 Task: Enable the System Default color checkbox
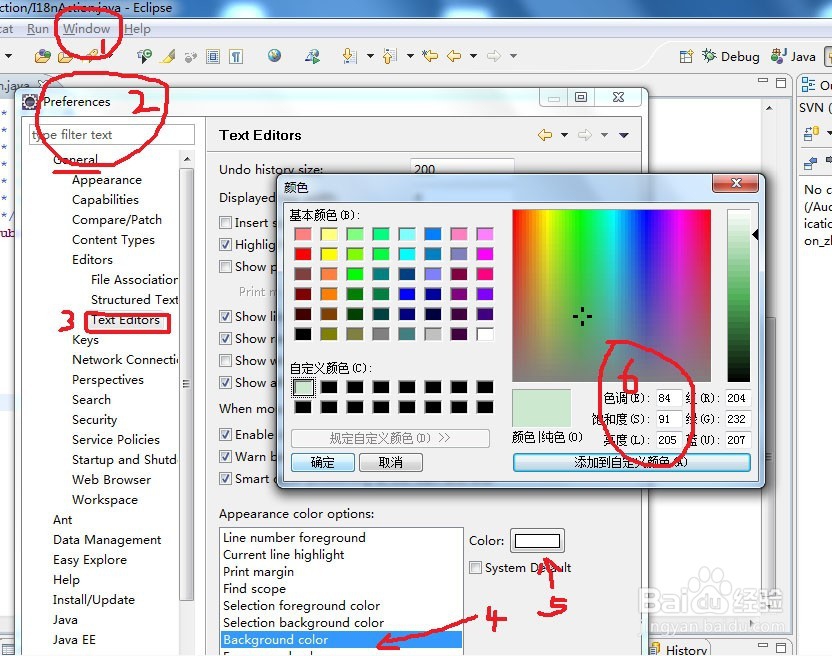click(475, 568)
